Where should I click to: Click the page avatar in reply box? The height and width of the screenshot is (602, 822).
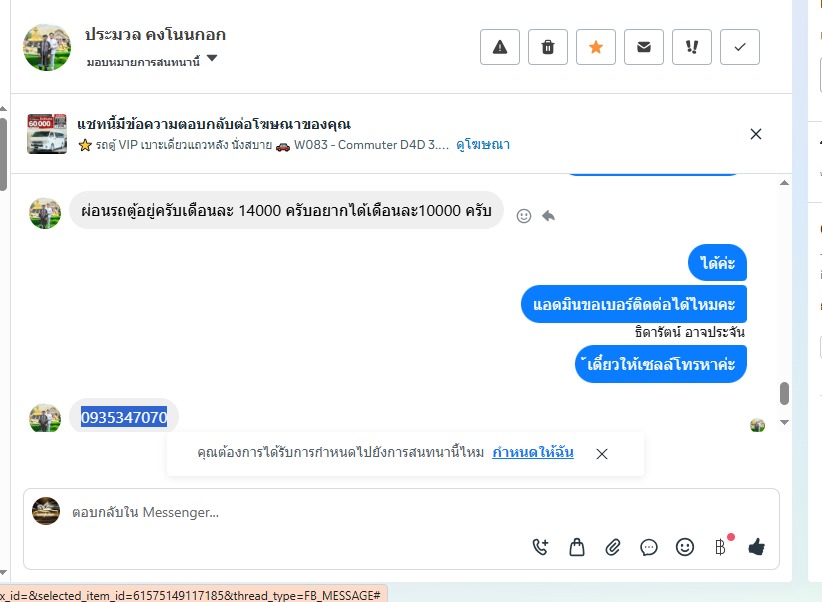pos(46,511)
